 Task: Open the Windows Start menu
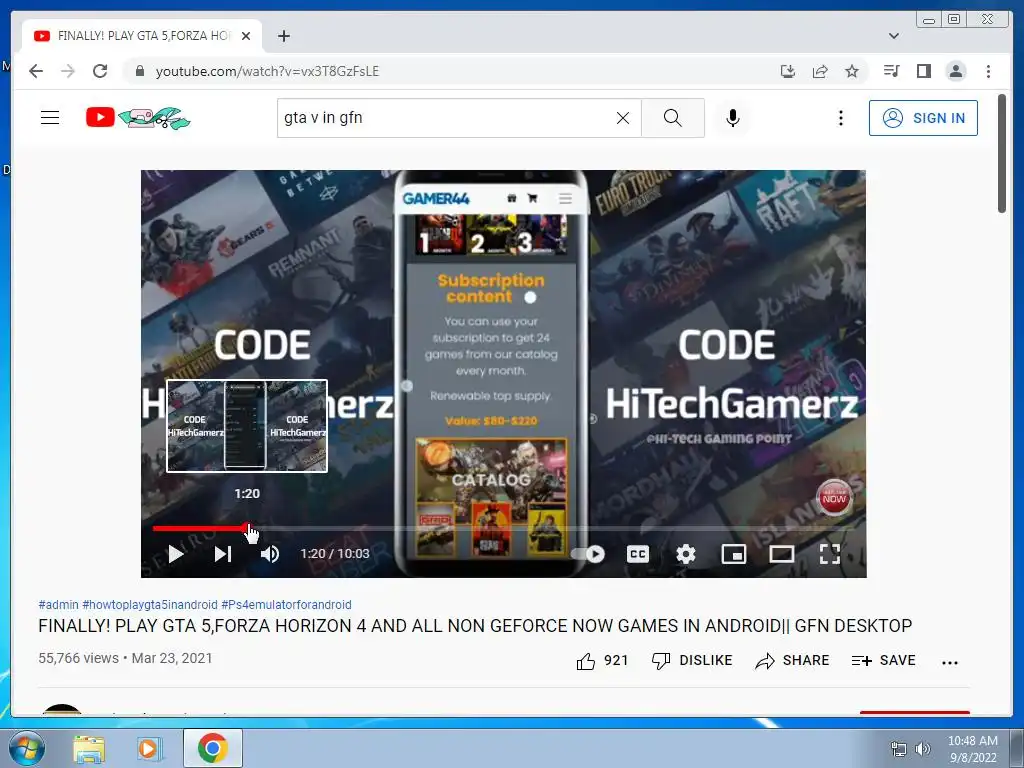[27, 748]
